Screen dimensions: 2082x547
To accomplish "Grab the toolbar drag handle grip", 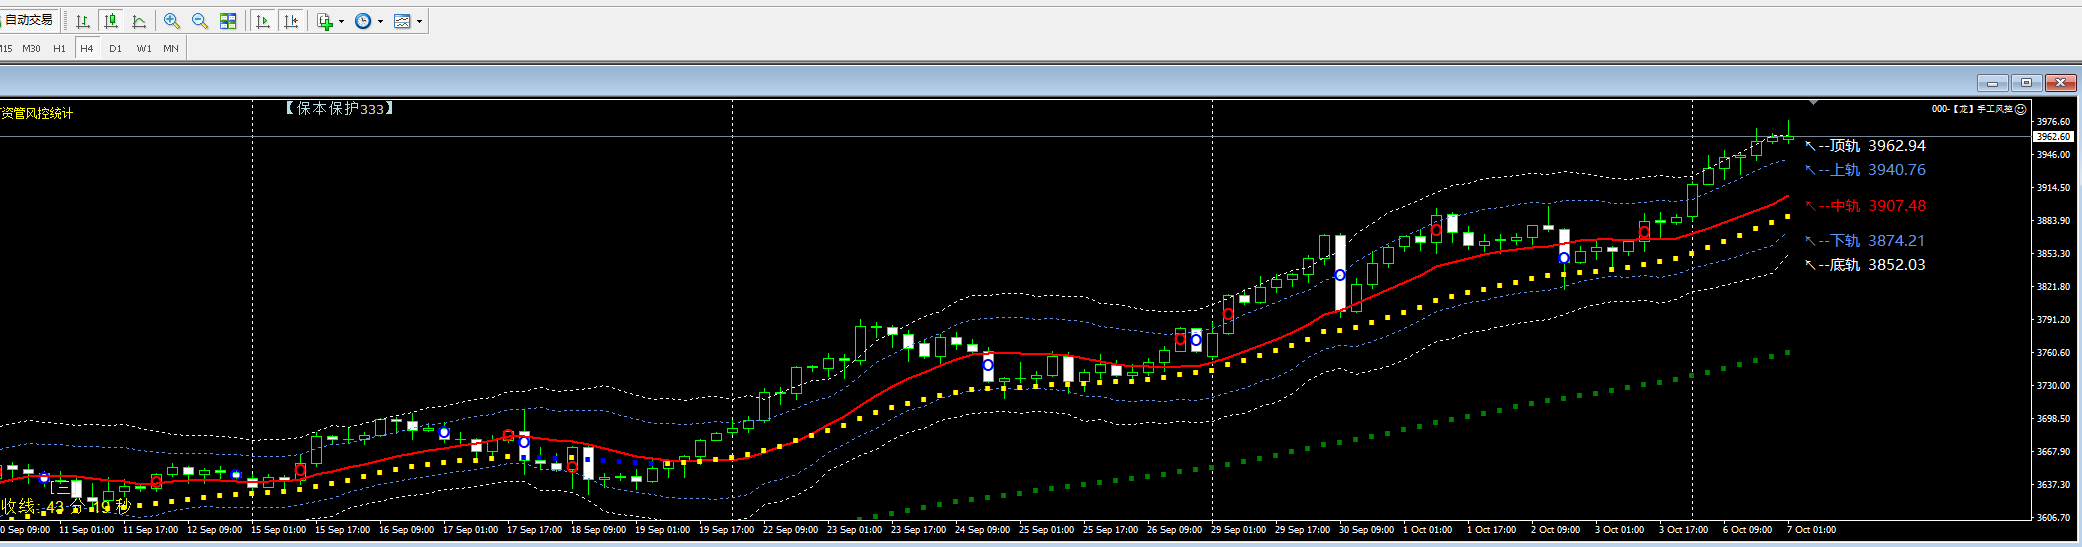I will pyautogui.click(x=66, y=21).
